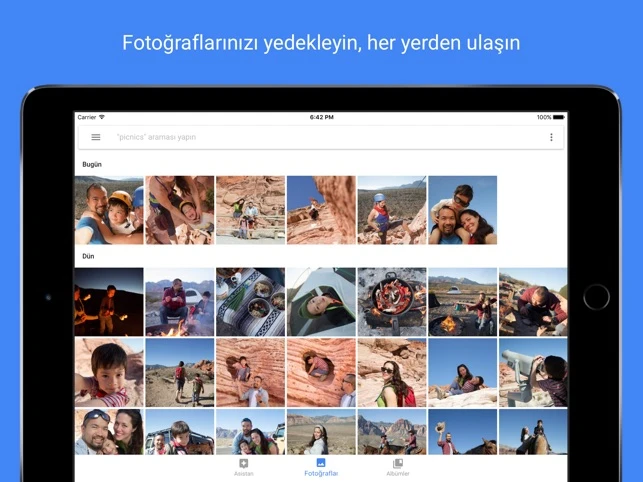Tap the 100% battery text
The width and height of the screenshot is (643, 482).
544,117
